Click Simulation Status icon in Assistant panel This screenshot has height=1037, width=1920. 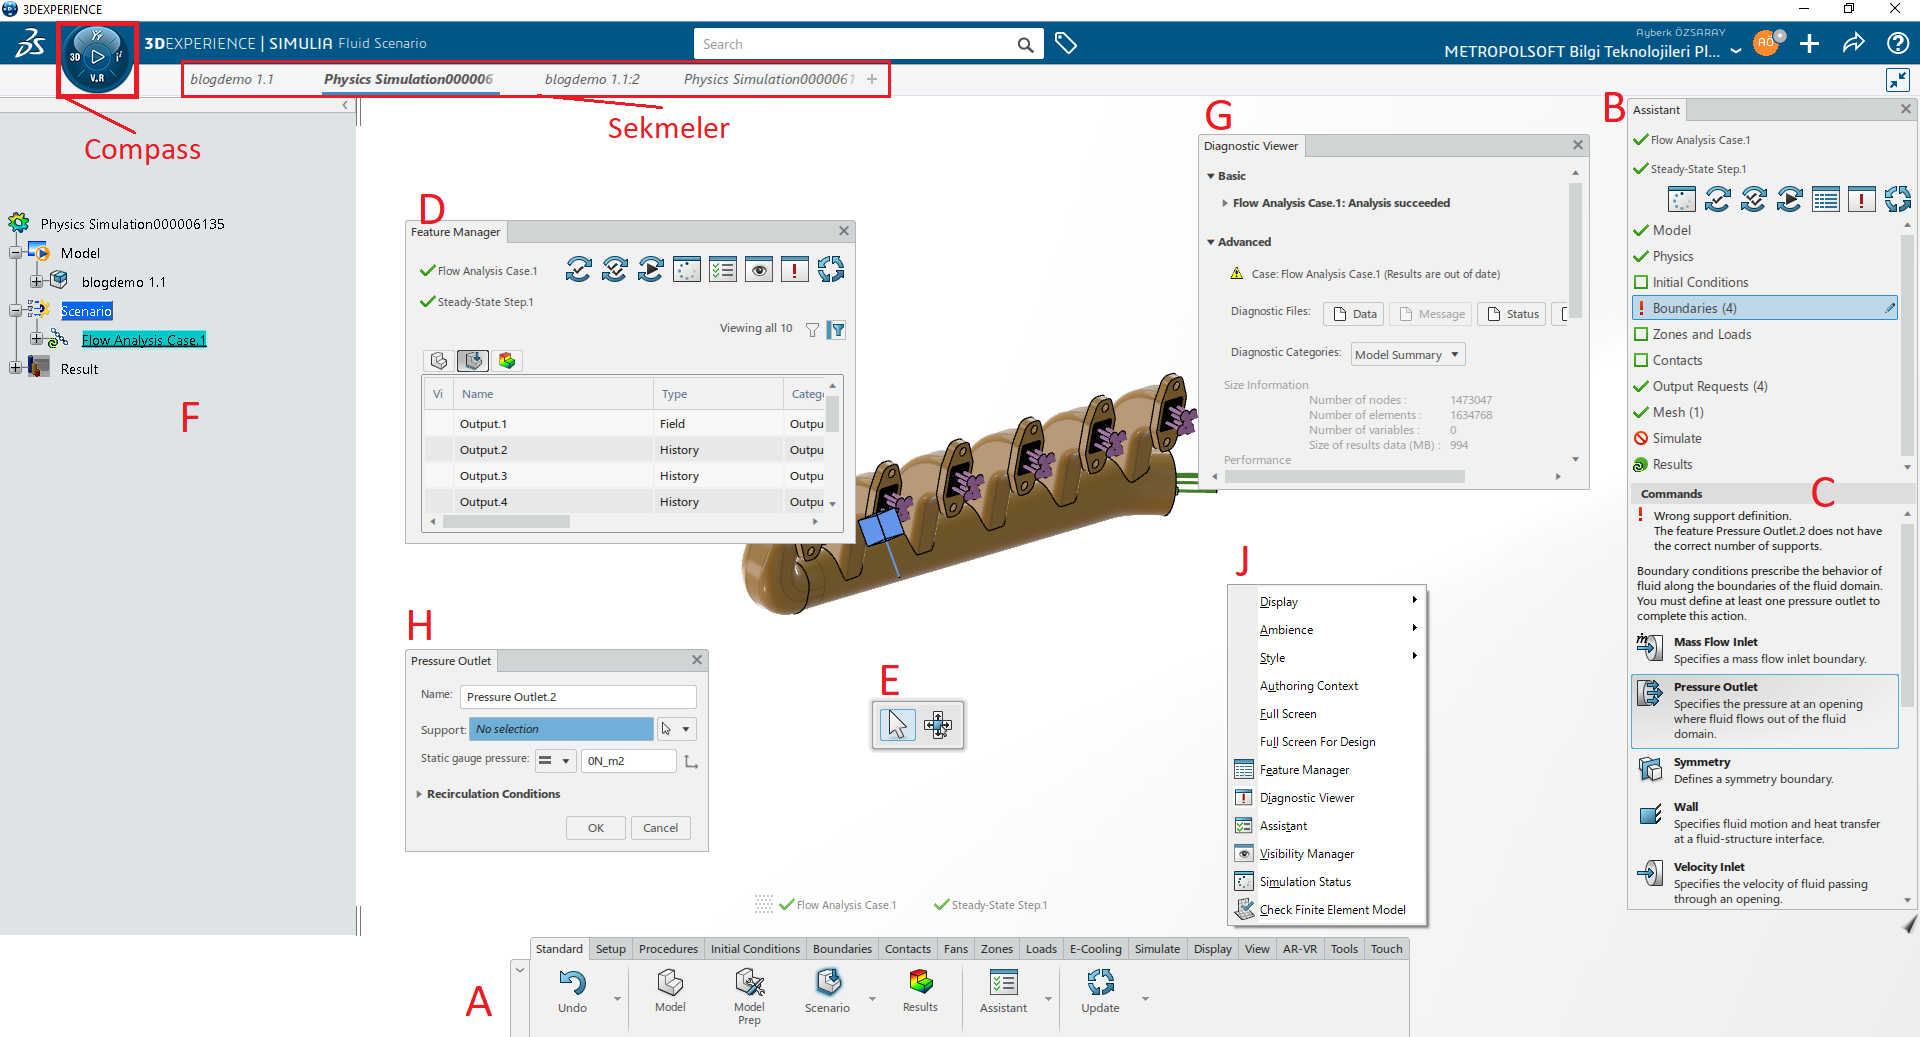[1682, 200]
